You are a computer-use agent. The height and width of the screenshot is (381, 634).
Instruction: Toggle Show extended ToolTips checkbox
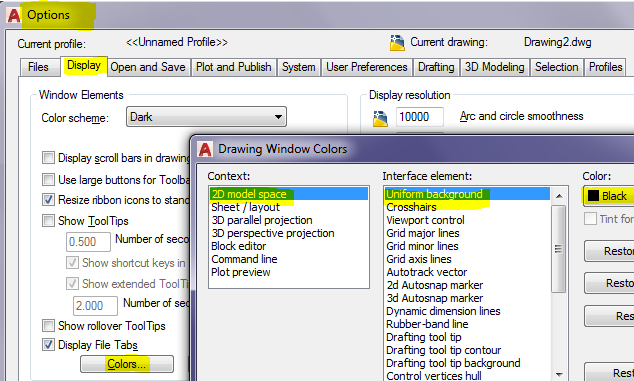point(72,284)
